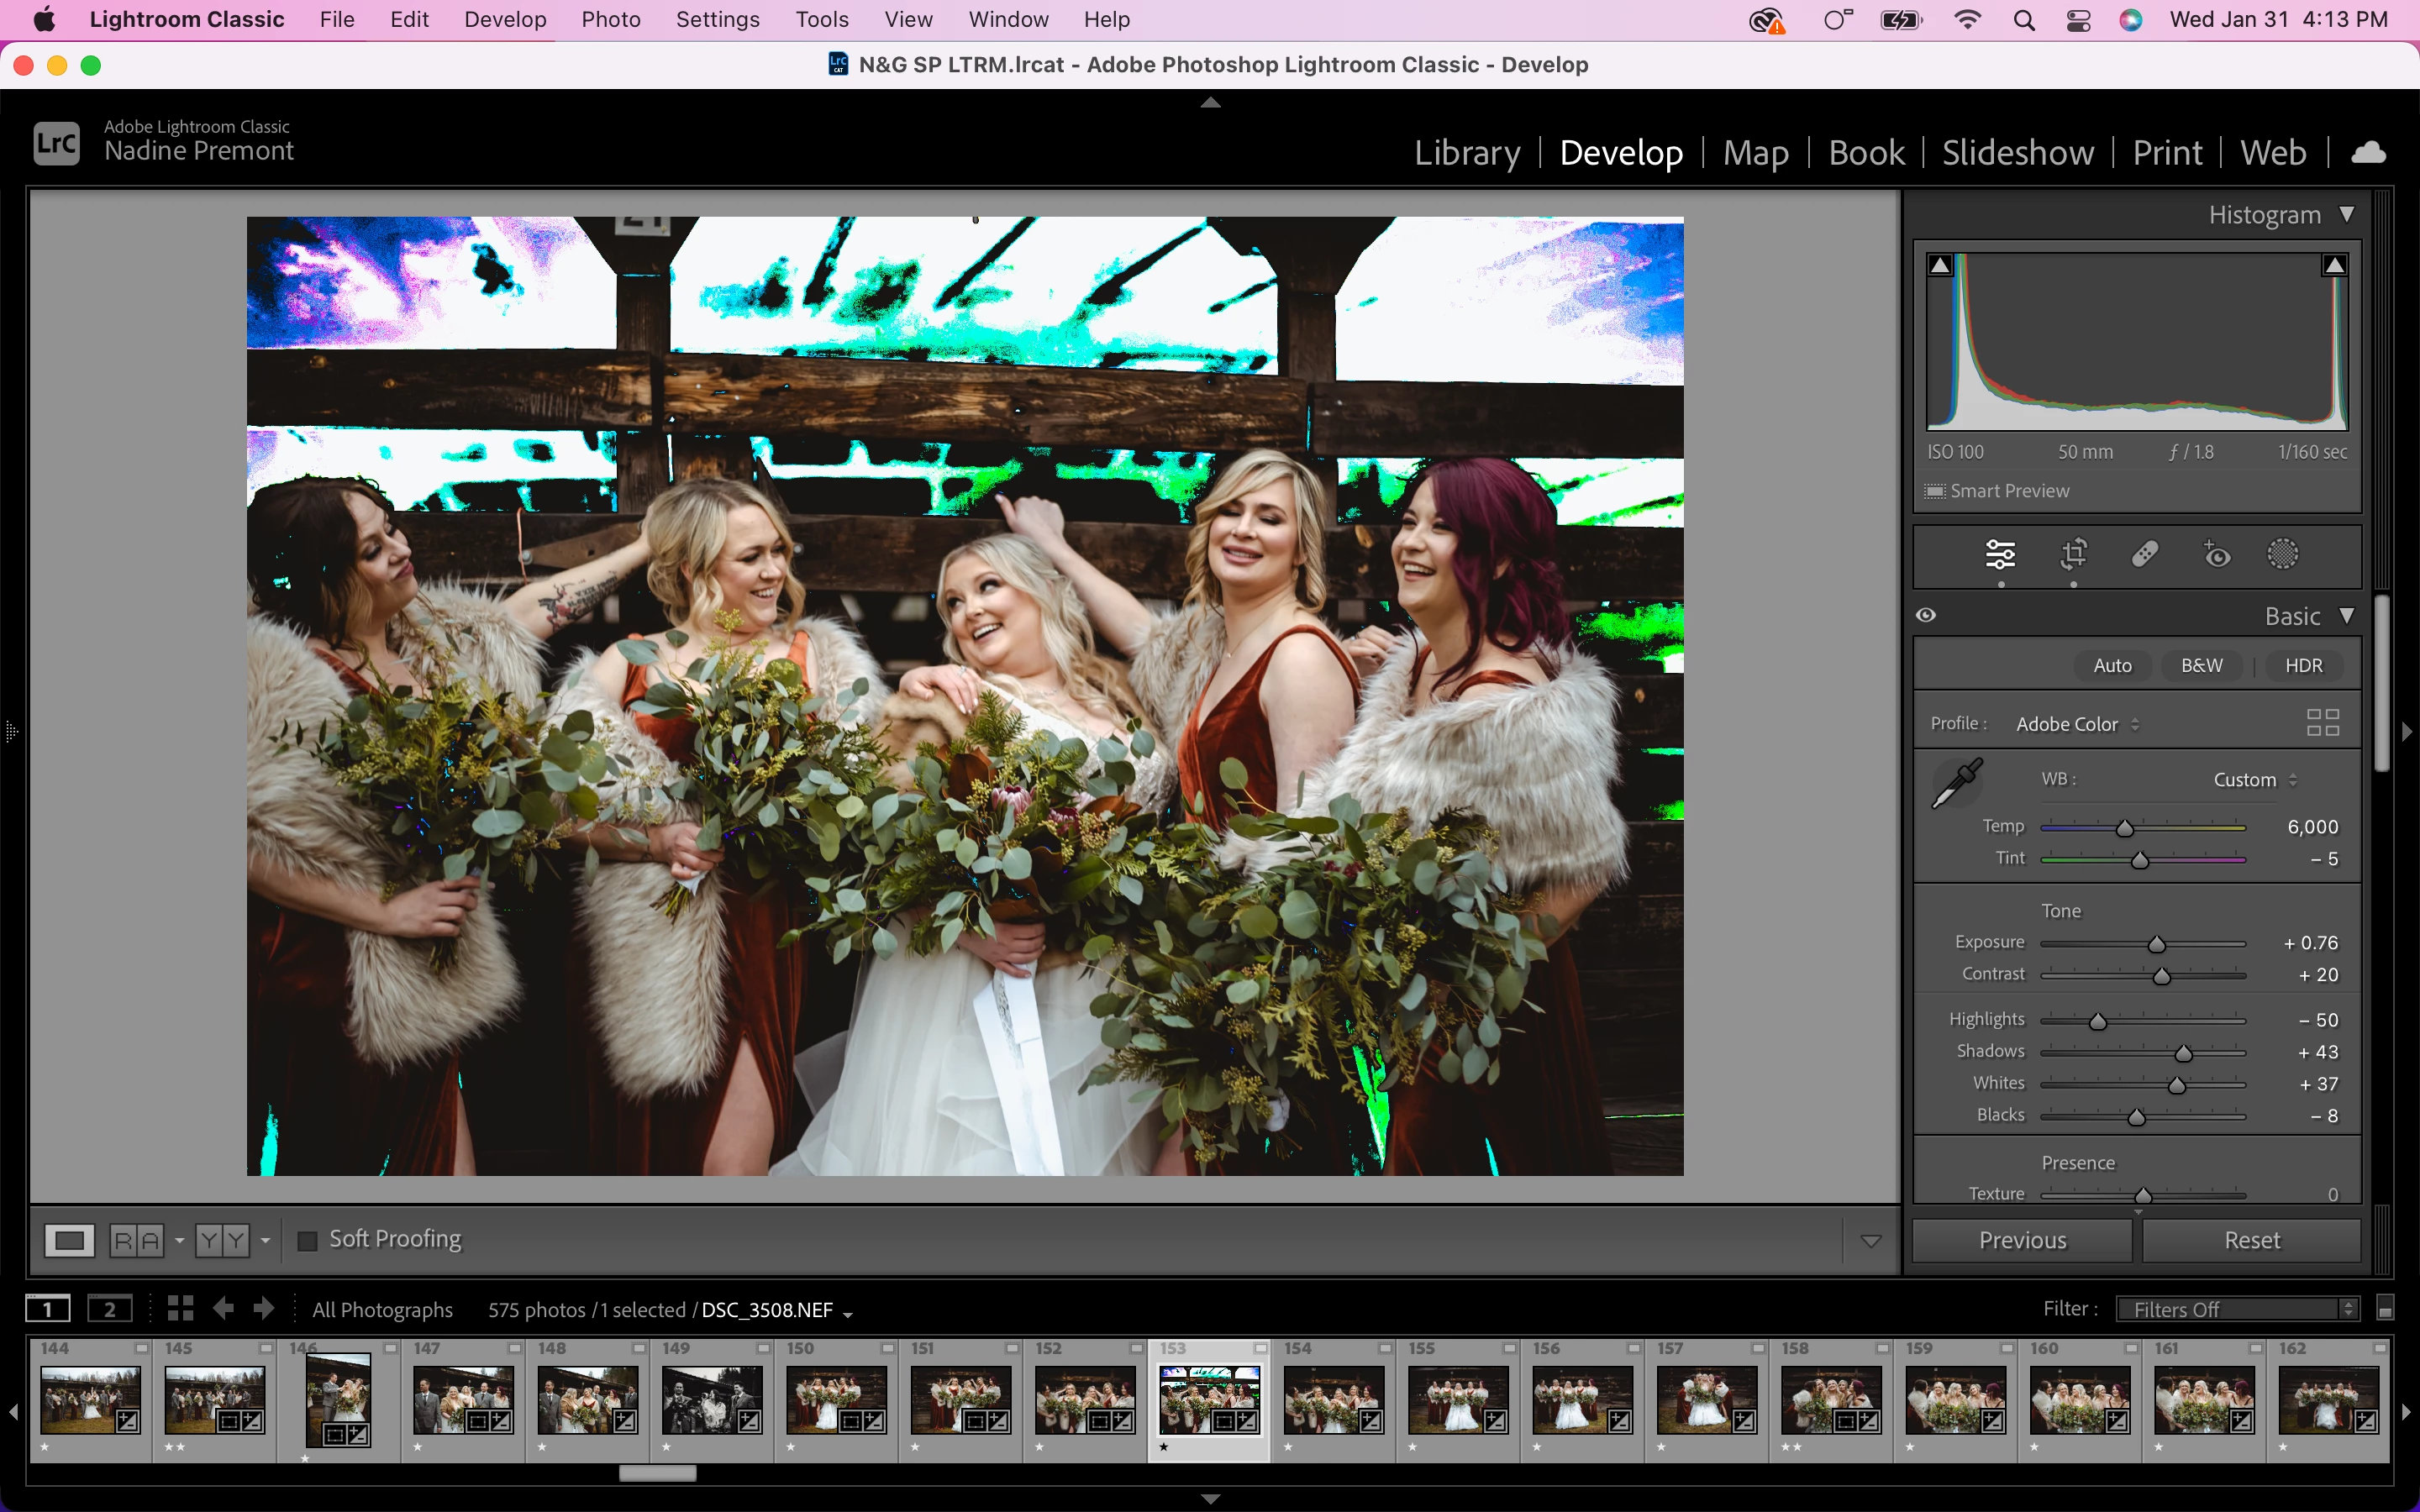This screenshot has height=1512, width=2420.
Task: Click the Reset button
Action: coord(2251,1240)
